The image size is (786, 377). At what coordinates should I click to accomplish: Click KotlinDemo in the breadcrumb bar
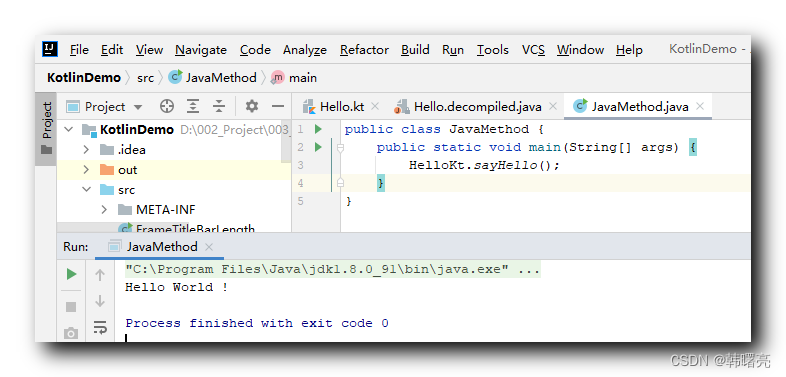coord(84,78)
